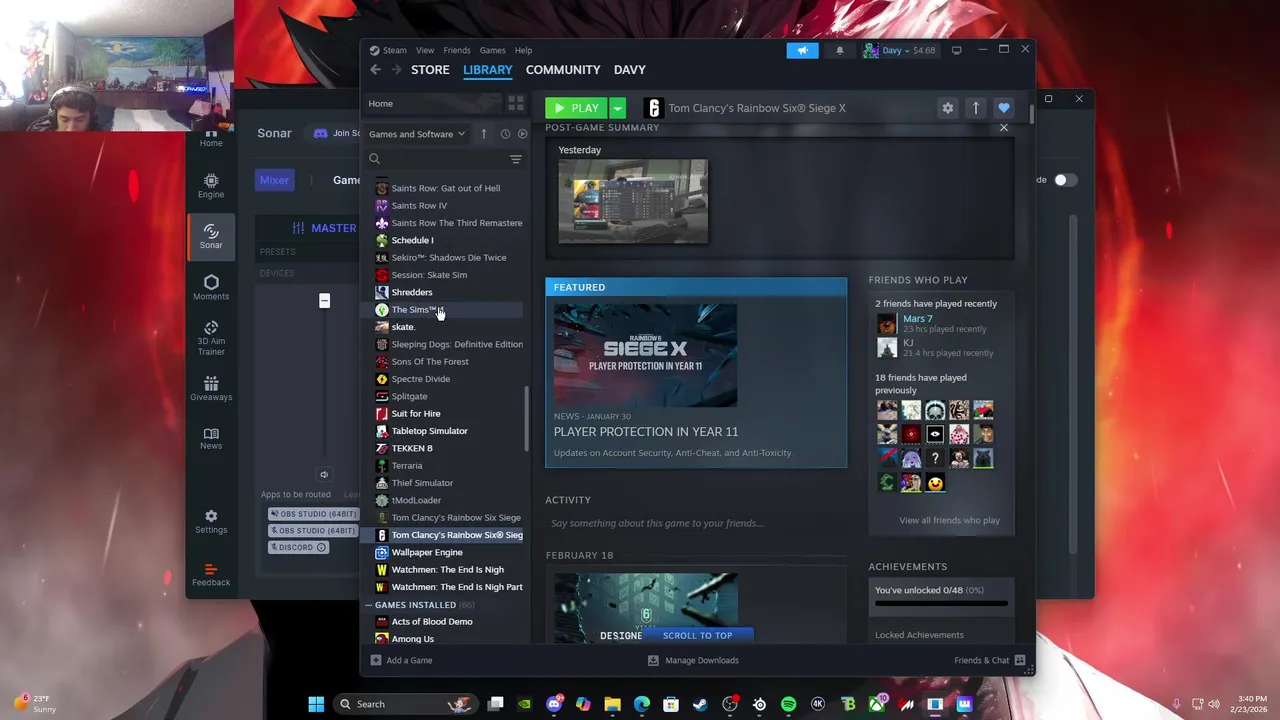This screenshot has width=1280, height=720.
Task: Open advanced library filters icon
Action: [516, 159]
